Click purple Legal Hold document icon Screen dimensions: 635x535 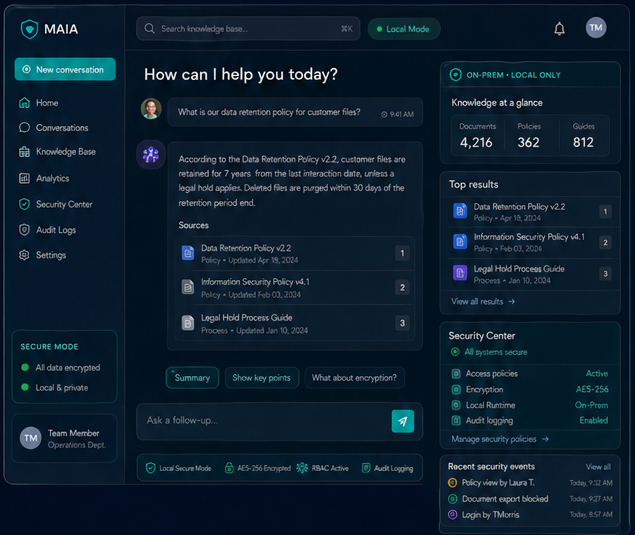point(460,273)
